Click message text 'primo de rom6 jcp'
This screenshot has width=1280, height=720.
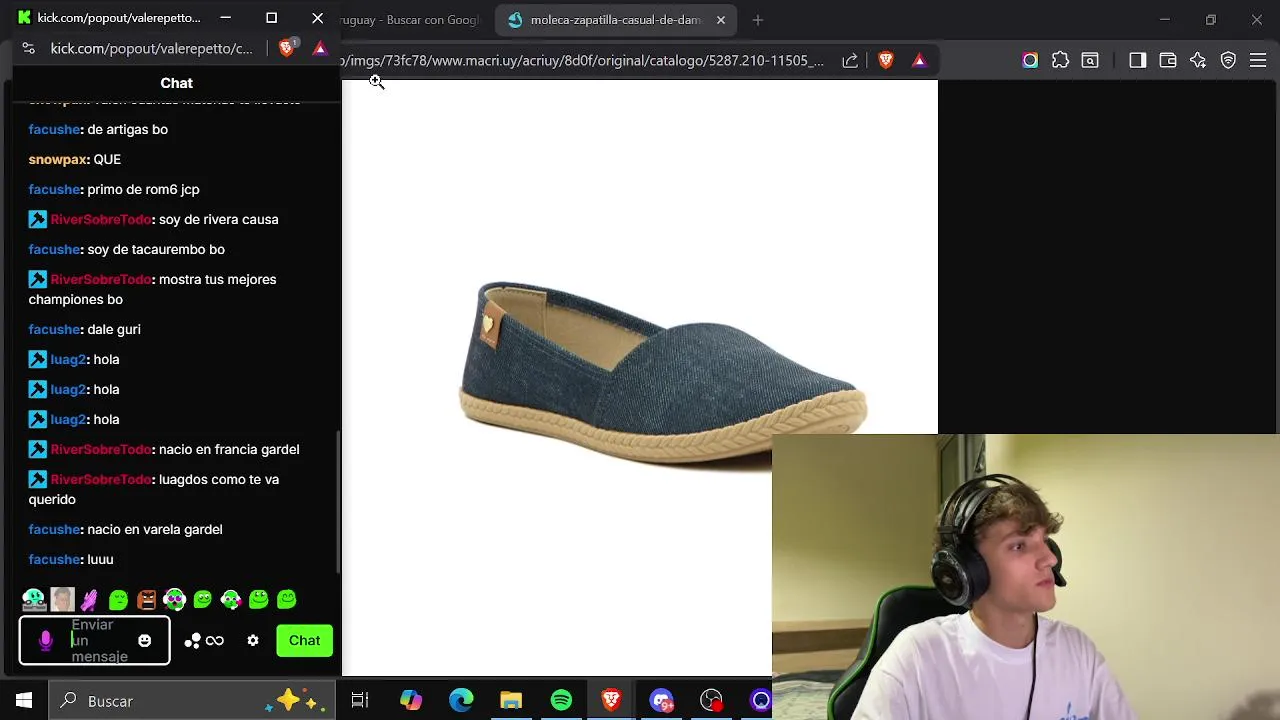coord(144,189)
